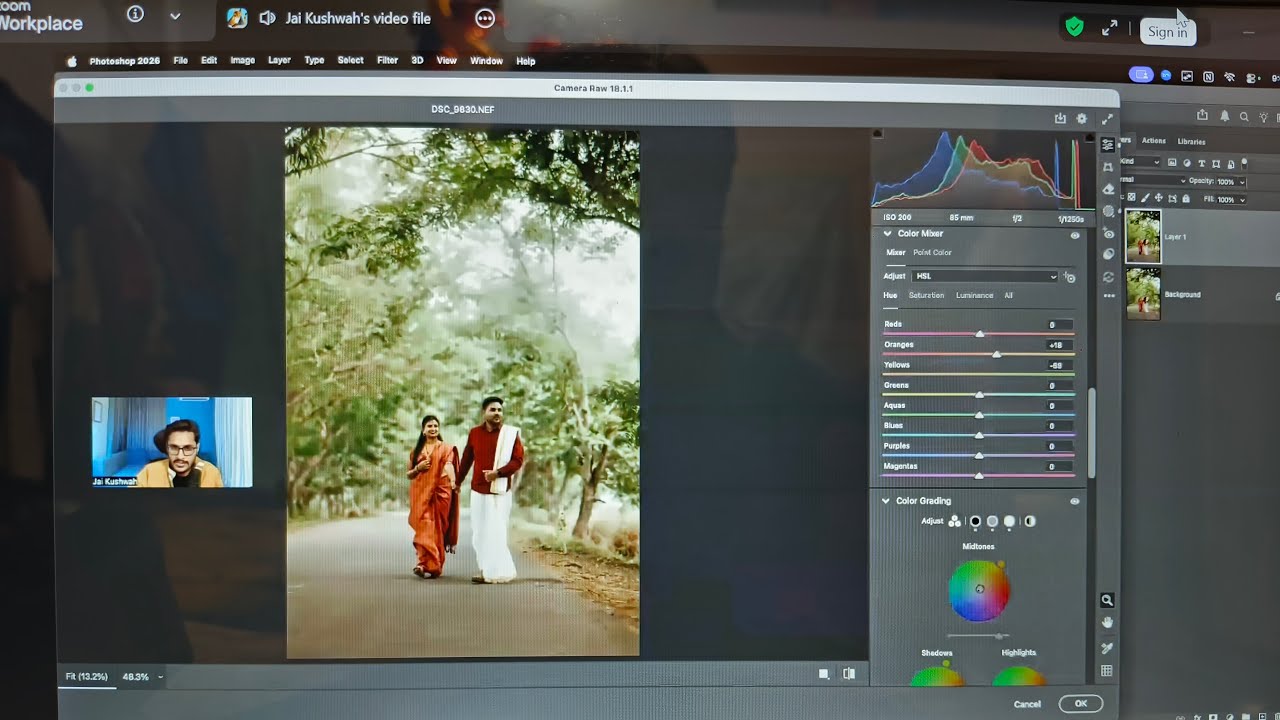Click the save image export icon
The height and width of the screenshot is (720, 1280).
coord(1060,118)
